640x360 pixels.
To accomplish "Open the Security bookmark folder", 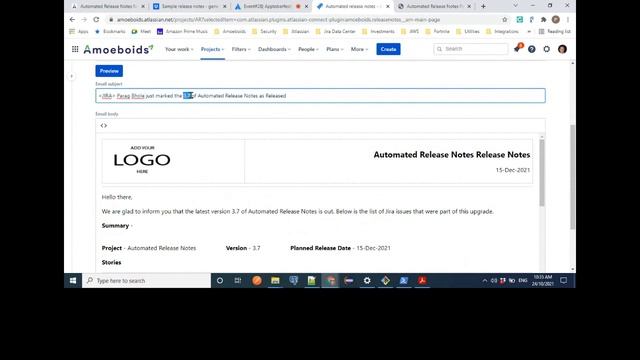I will (264, 31).
